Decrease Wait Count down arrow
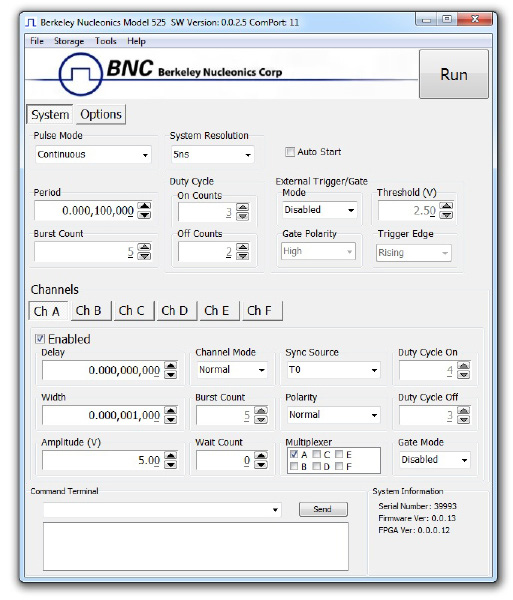The width and height of the screenshot is (513, 600). click(261, 464)
